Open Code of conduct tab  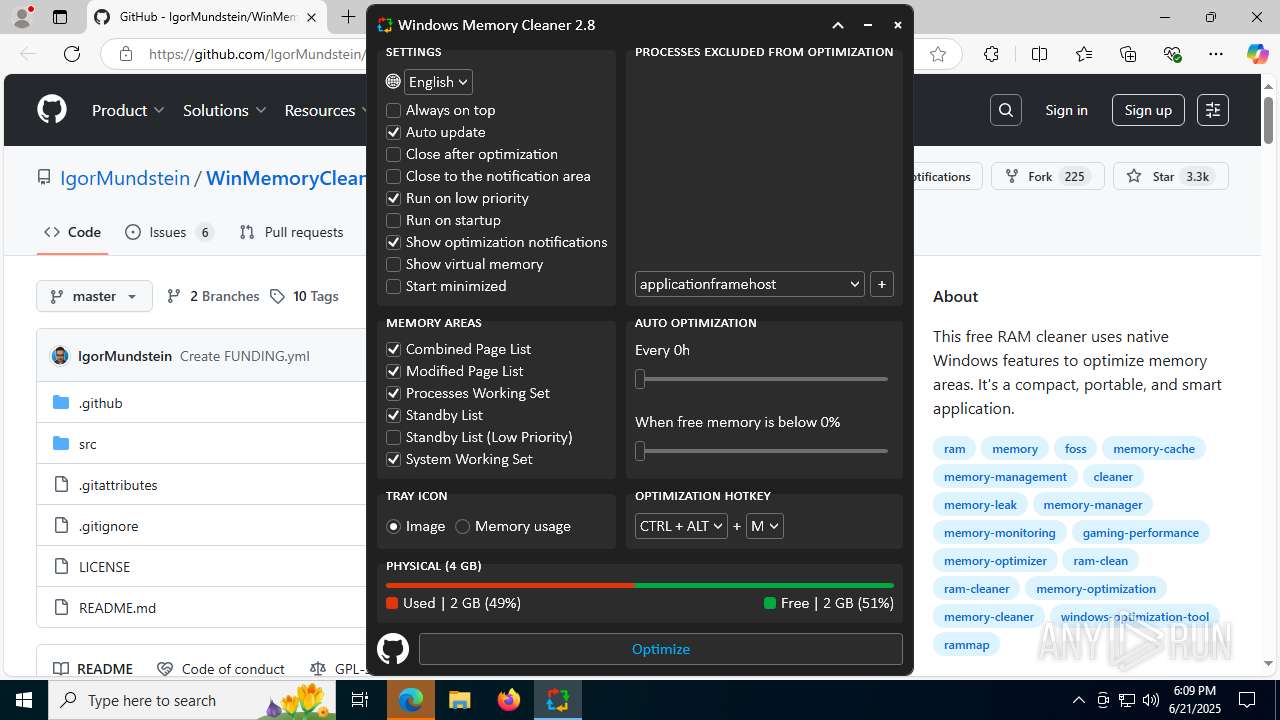[220, 669]
